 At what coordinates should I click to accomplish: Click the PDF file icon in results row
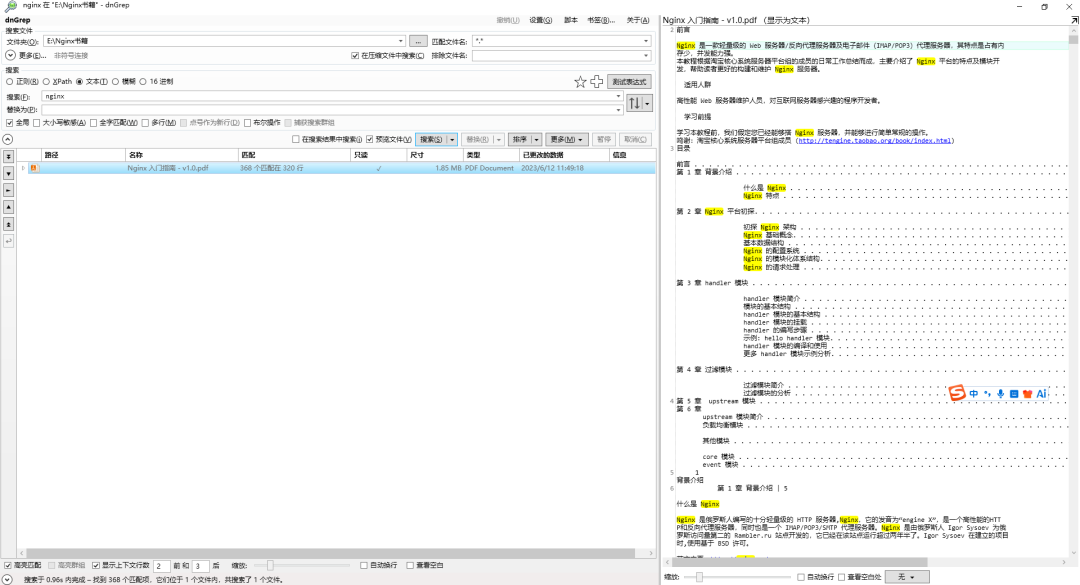(x=33, y=168)
